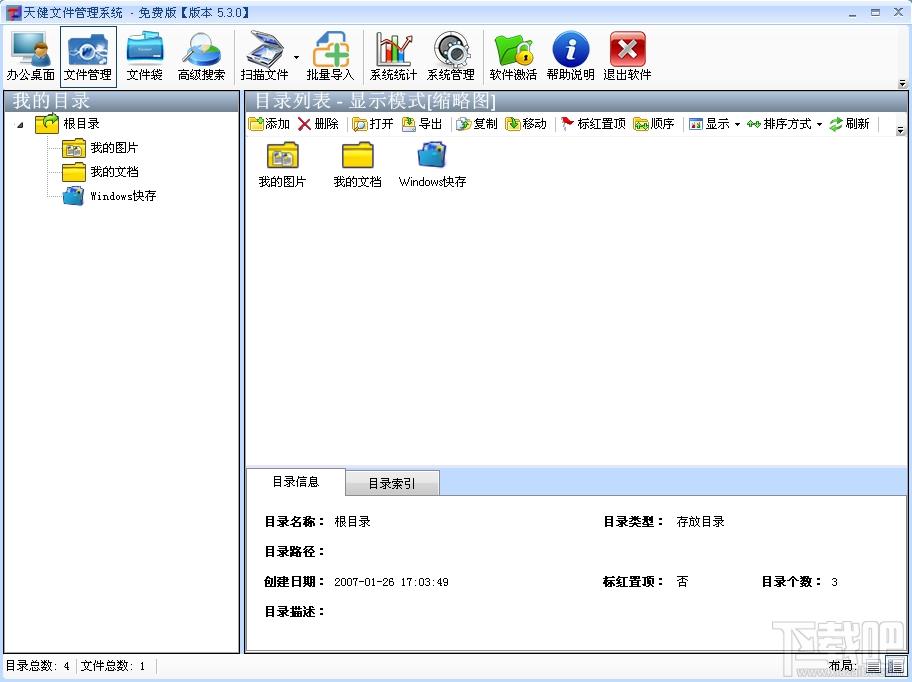Collapse the 根目录 root tree node
The height and width of the screenshot is (682, 912).
coord(21,124)
